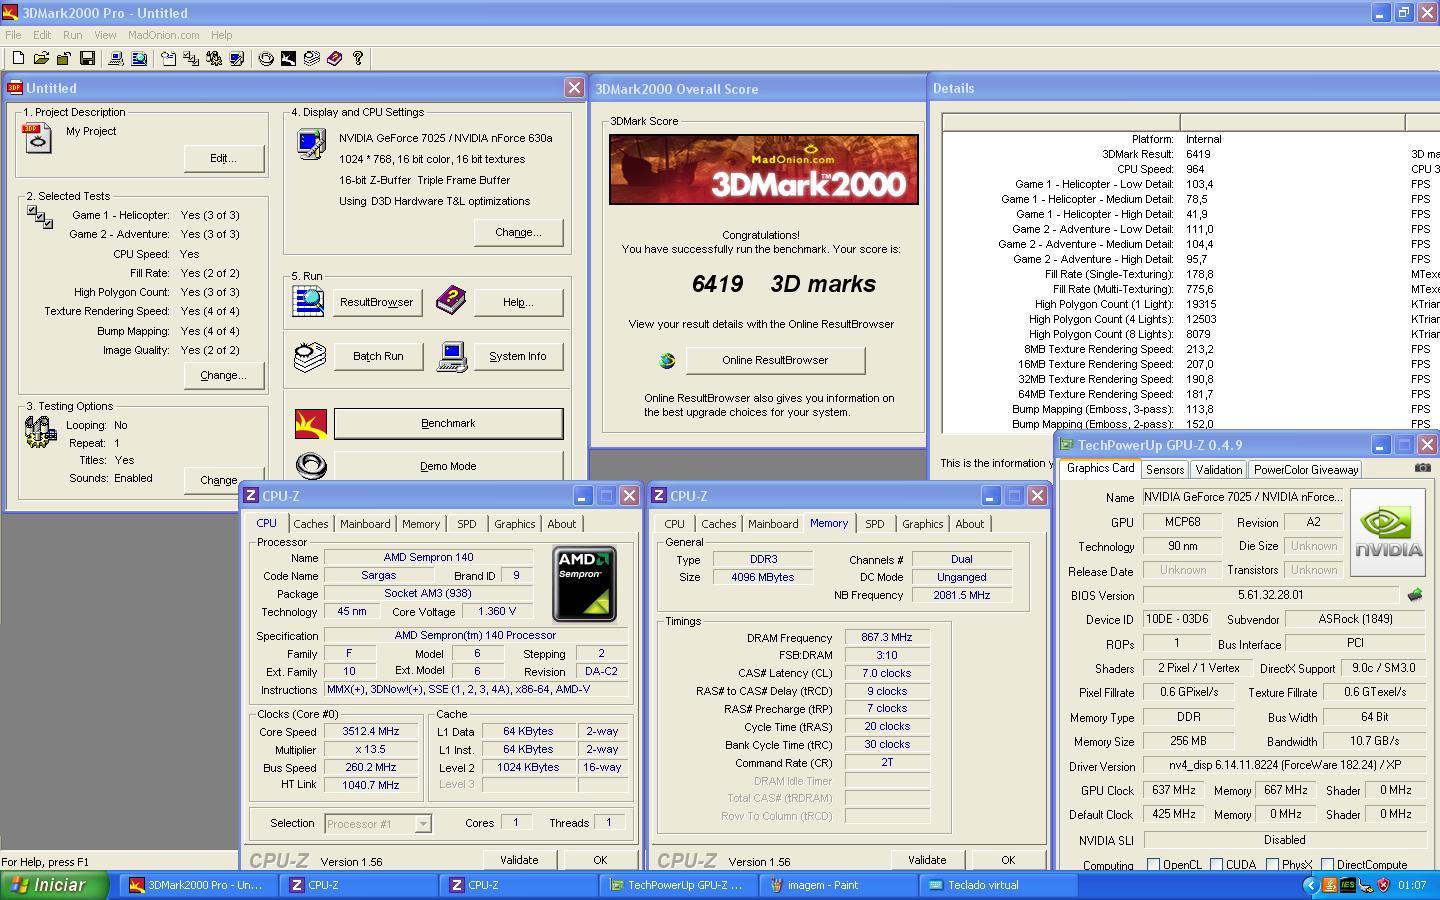Click the Online ResultBrowser button
Screen dimensions: 1440x900
(775, 360)
